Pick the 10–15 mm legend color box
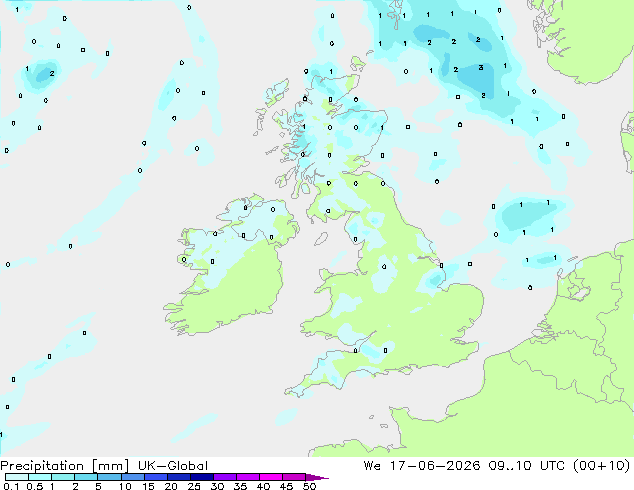 pyautogui.click(x=132, y=477)
